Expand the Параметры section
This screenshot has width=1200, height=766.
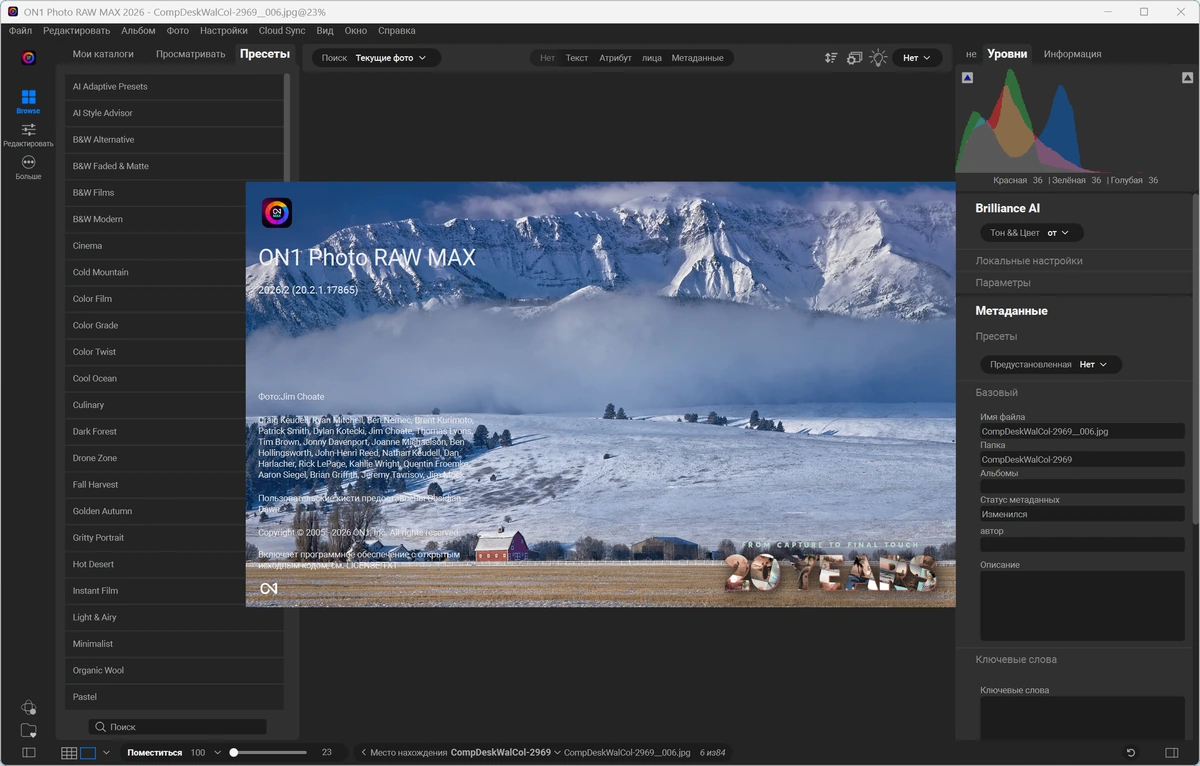(1003, 283)
